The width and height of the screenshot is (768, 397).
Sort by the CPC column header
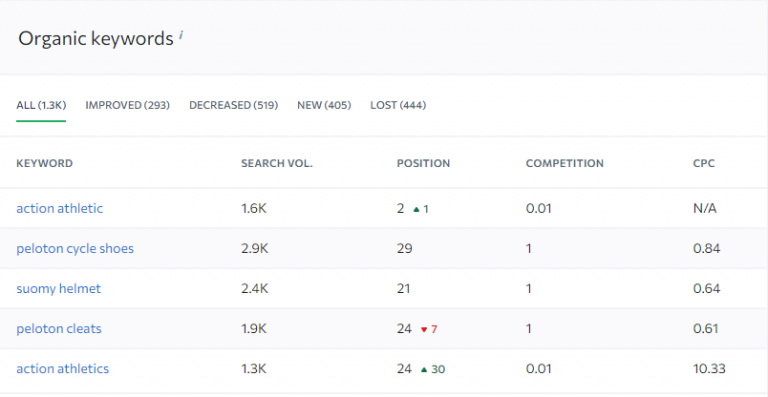click(x=704, y=163)
